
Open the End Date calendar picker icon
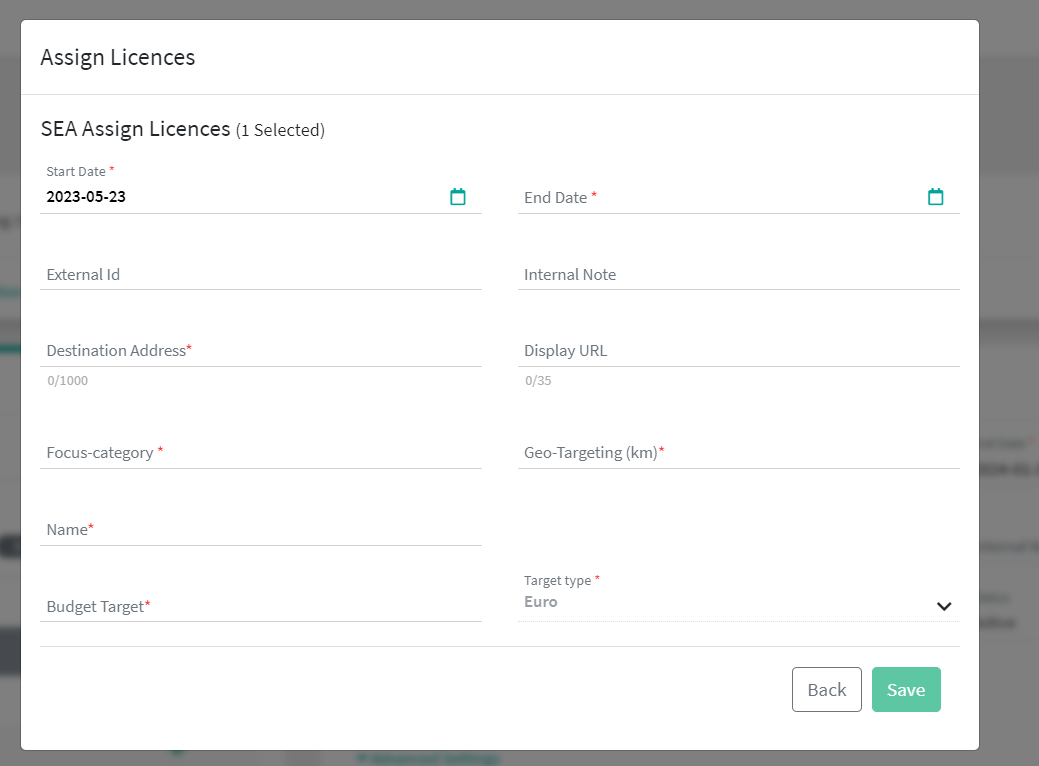935,197
